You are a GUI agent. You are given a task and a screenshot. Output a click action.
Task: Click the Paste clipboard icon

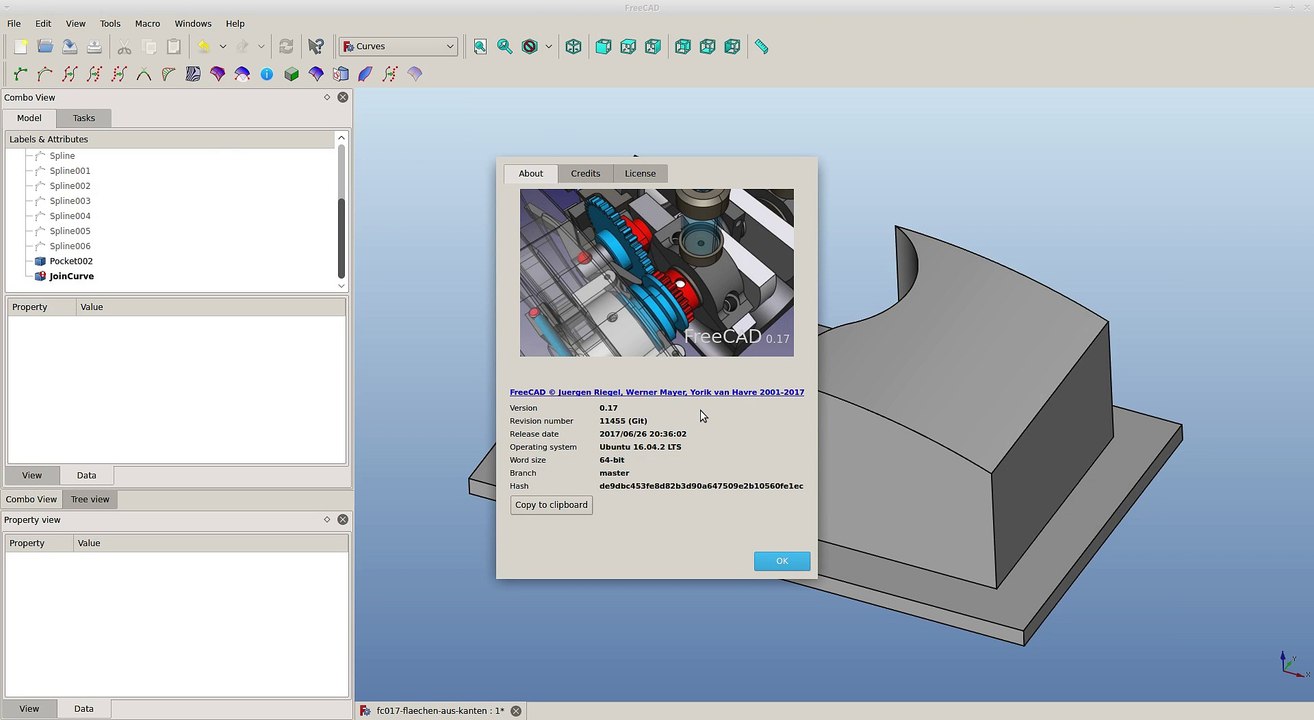[173, 46]
